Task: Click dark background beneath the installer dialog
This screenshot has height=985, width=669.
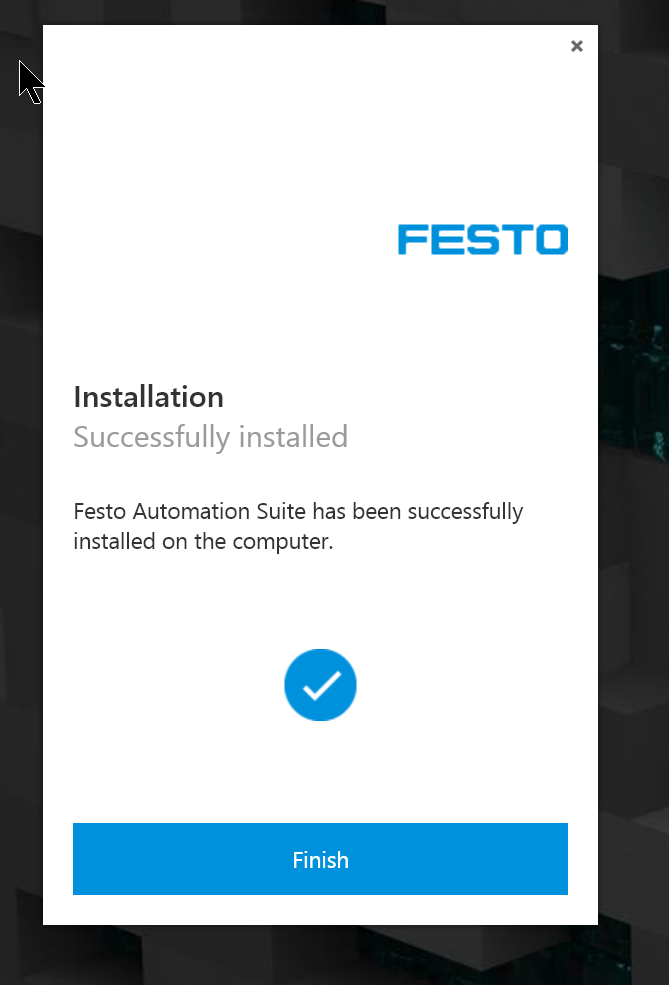Action: point(320,955)
